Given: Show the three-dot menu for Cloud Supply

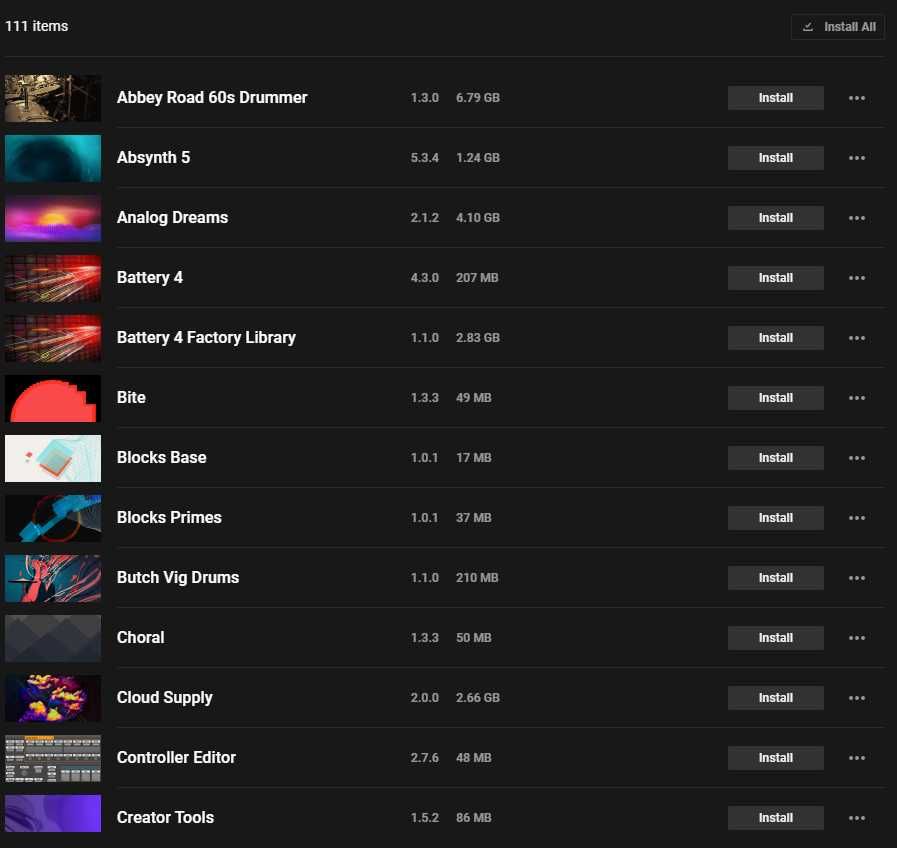Looking at the screenshot, I should 856,698.
